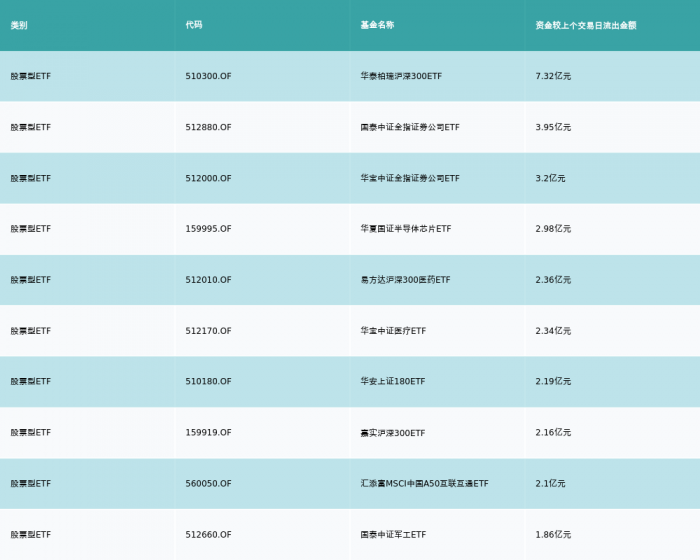
Task: Click 股票型ETF in the 512170.OF row
Action: click(31, 331)
